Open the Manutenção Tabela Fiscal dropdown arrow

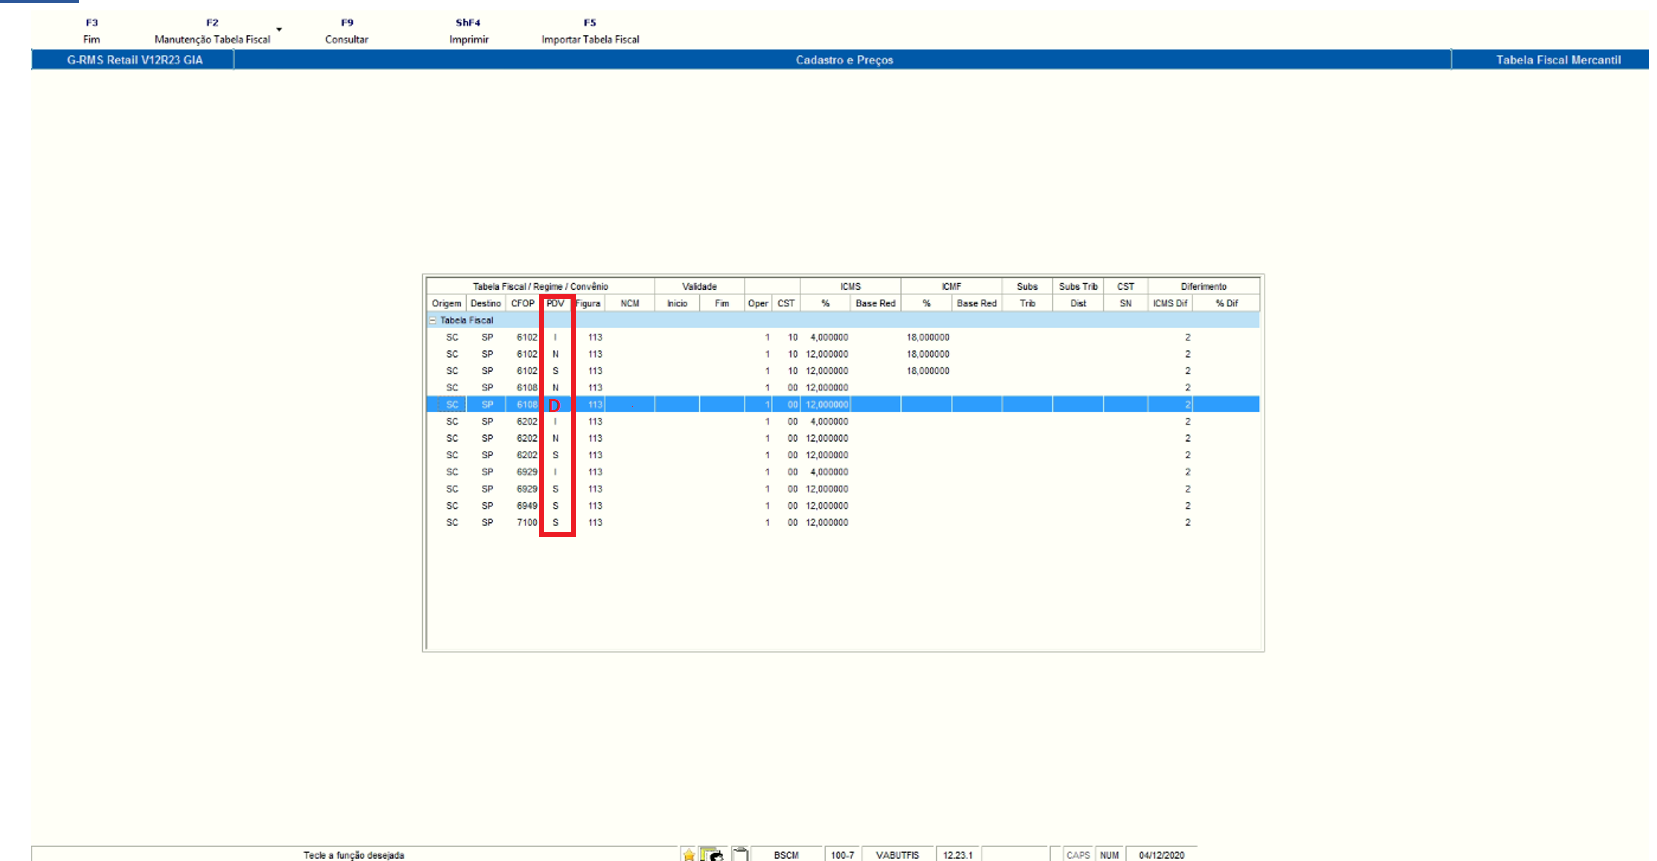point(279,30)
